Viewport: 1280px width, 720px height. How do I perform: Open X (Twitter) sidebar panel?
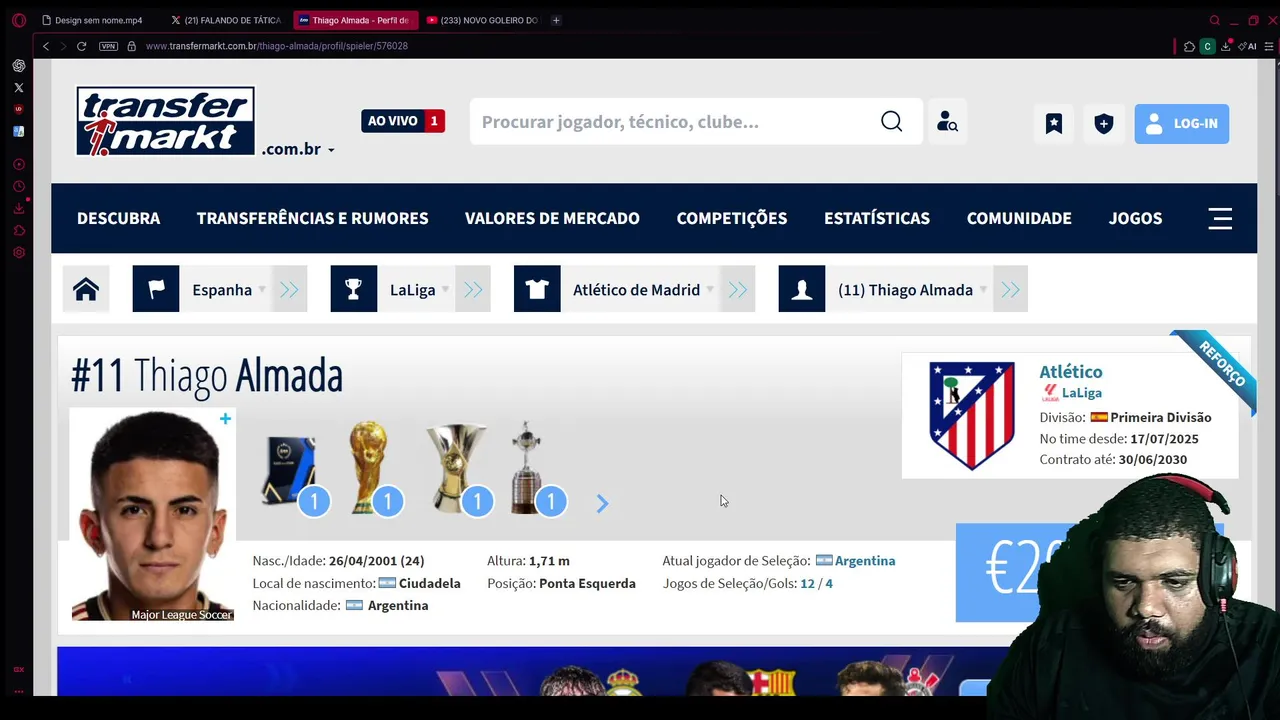click(x=18, y=88)
